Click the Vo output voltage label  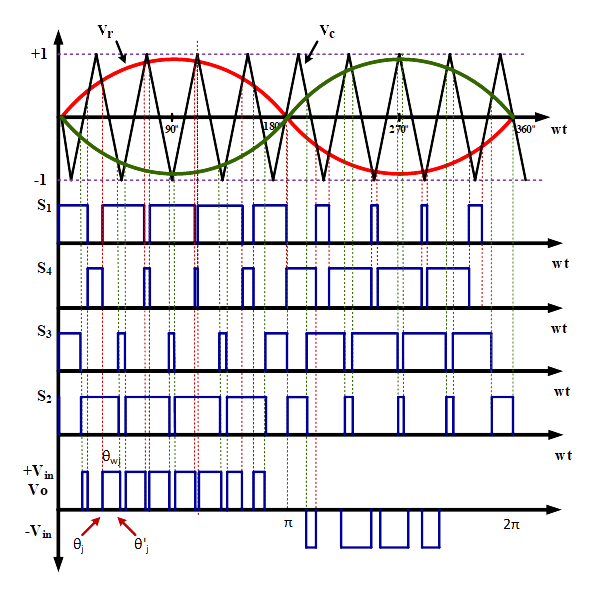click(38, 490)
